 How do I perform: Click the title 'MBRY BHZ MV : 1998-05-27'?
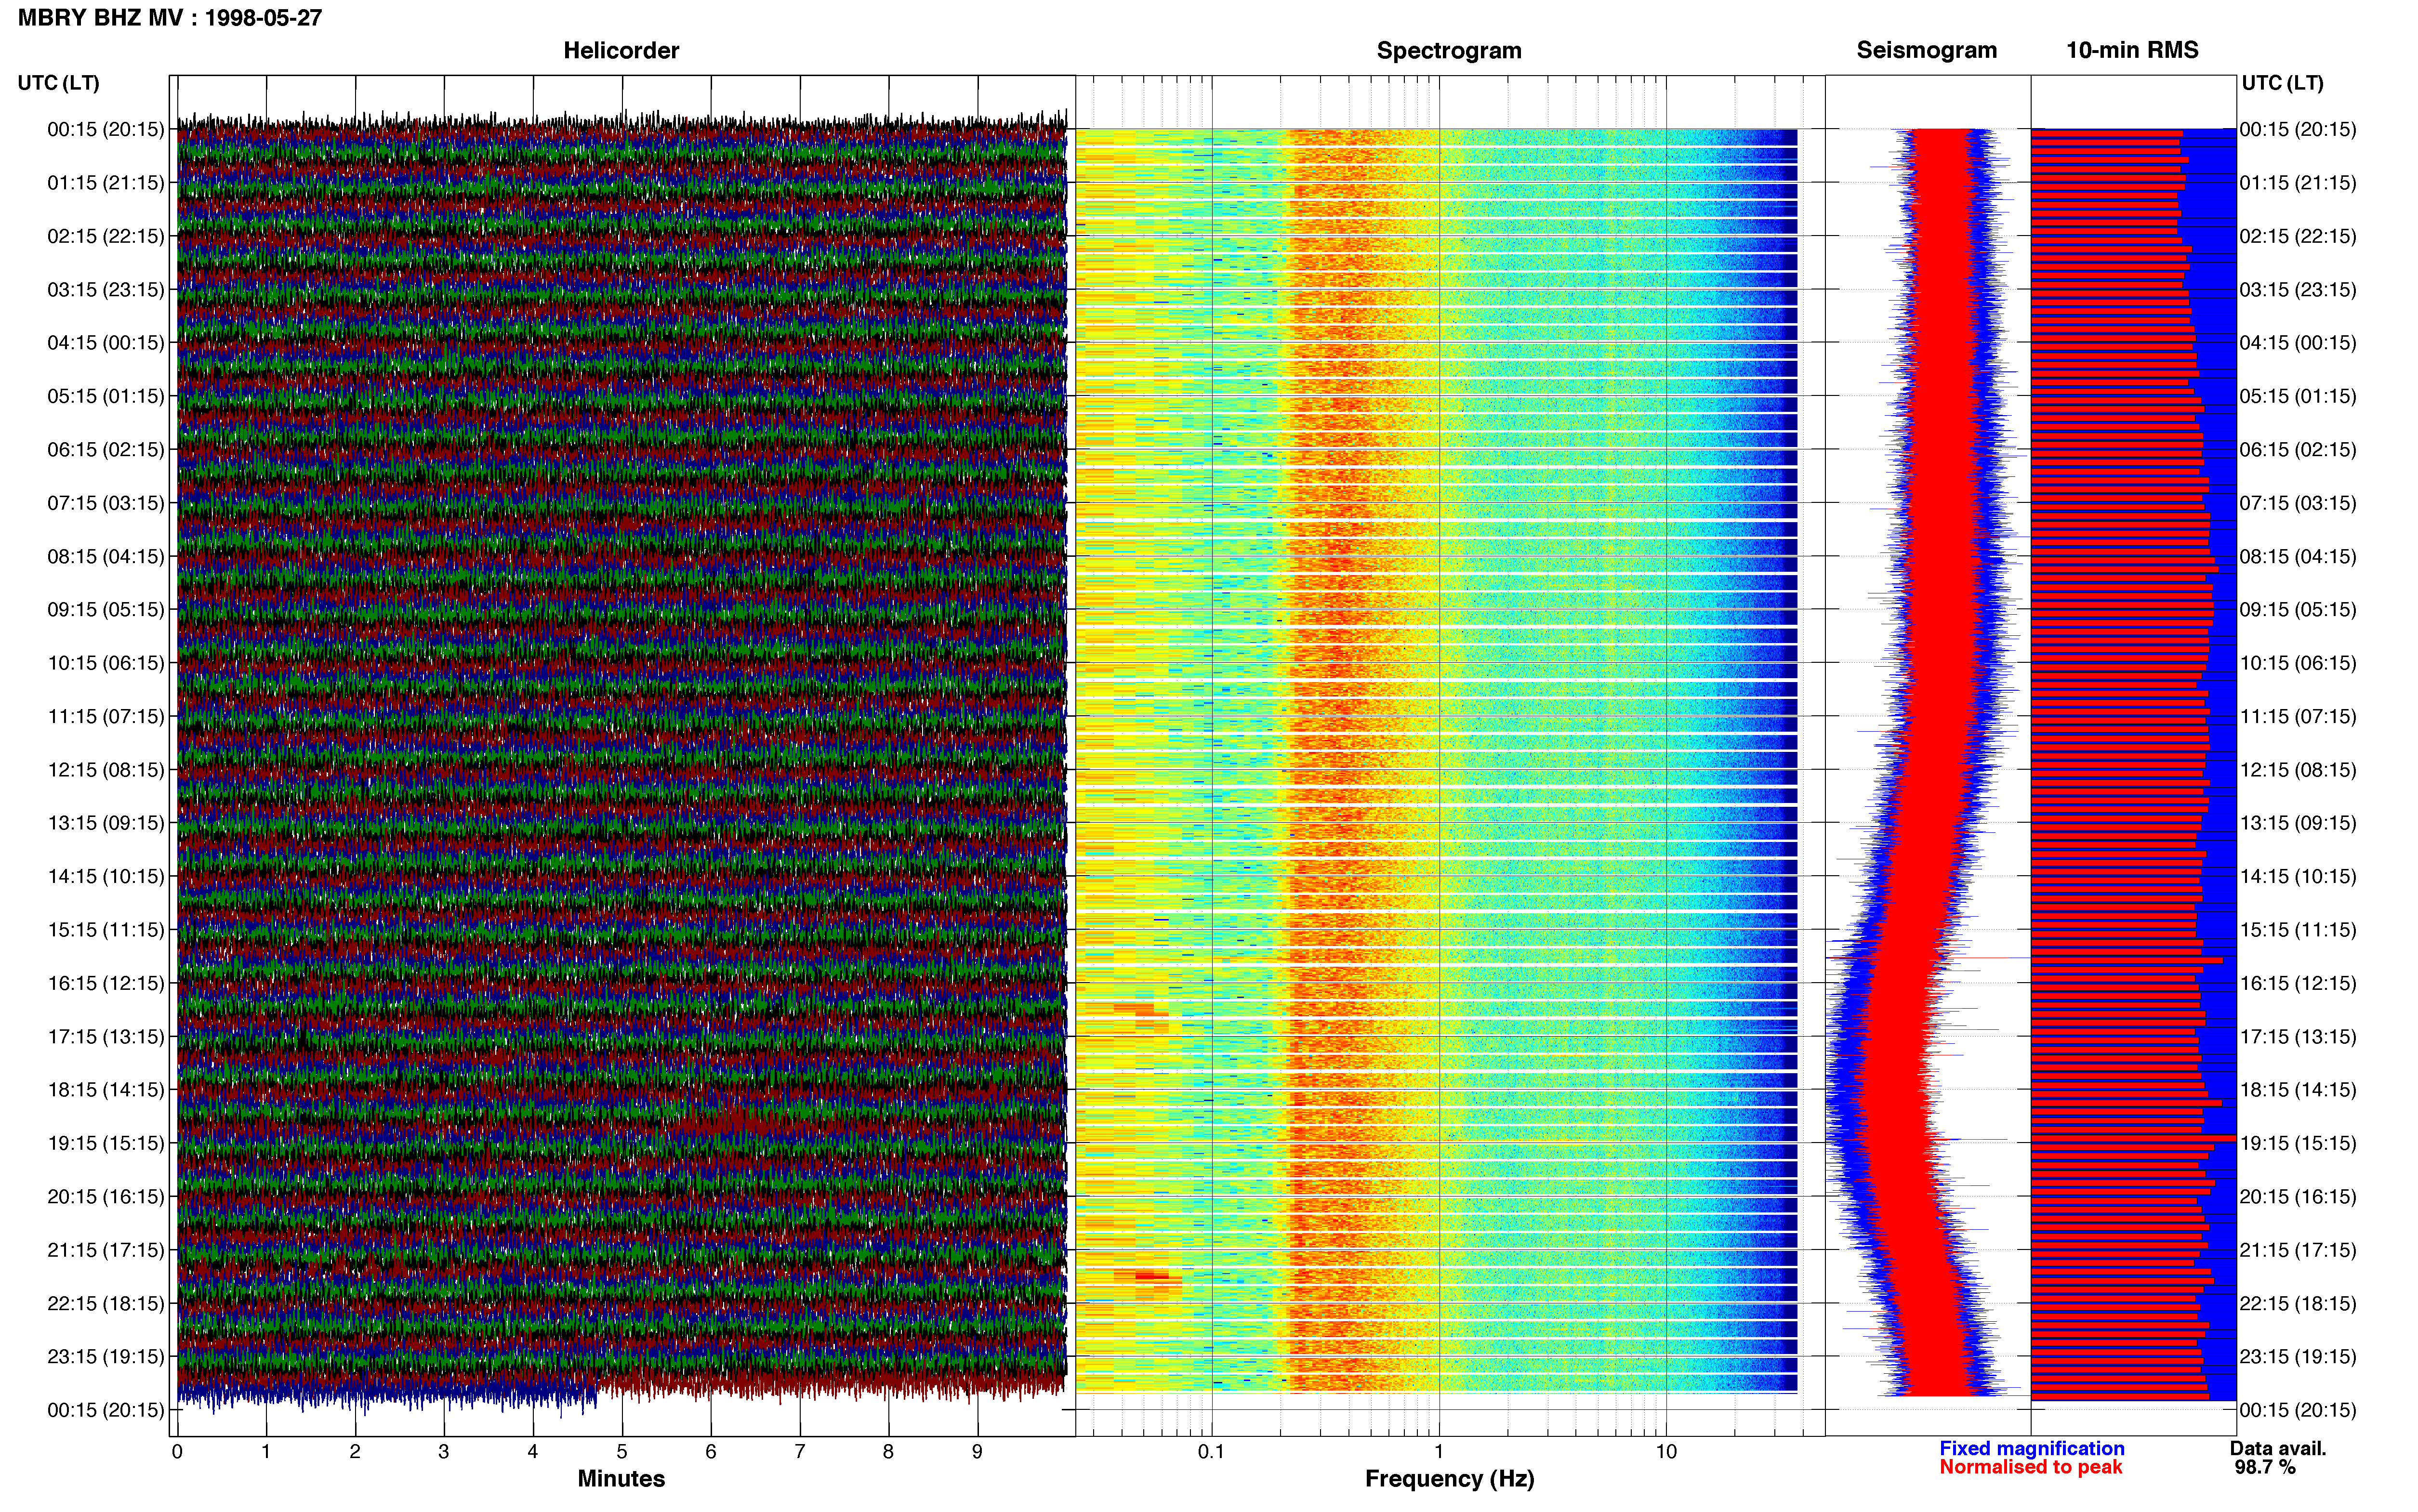[x=170, y=18]
